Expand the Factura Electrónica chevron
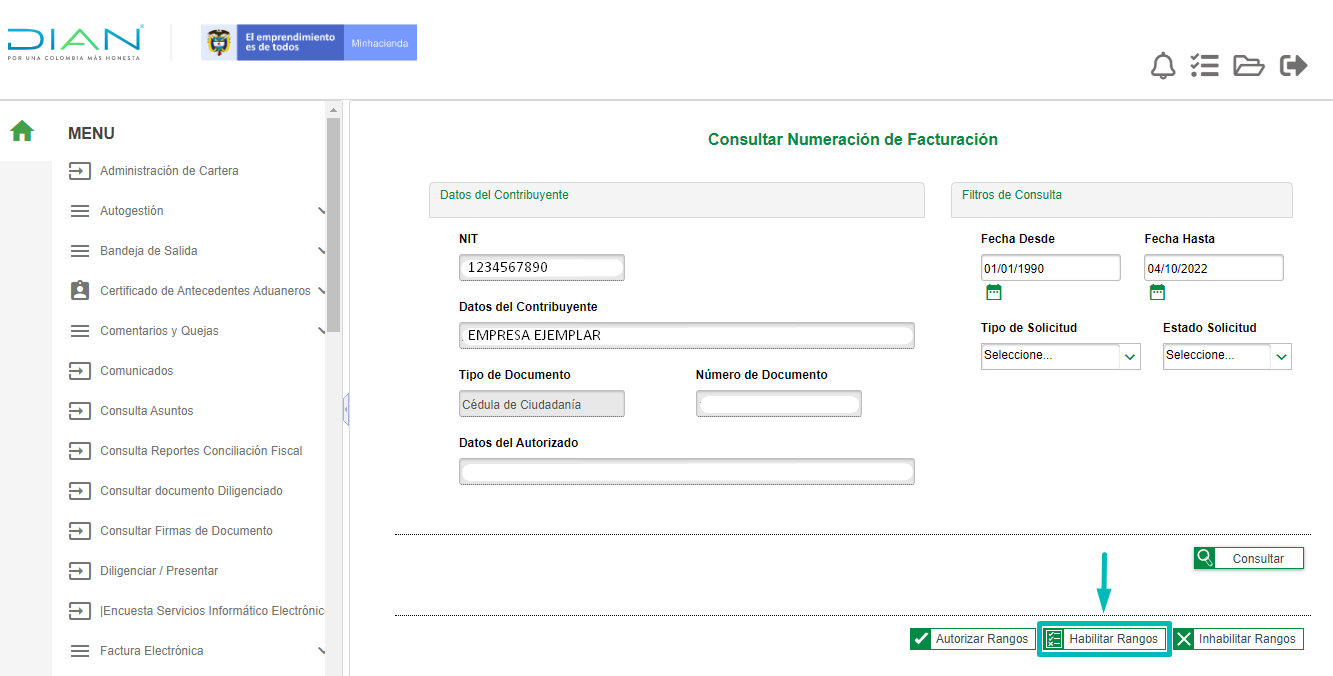The width and height of the screenshot is (1333, 676). click(321, 651)
